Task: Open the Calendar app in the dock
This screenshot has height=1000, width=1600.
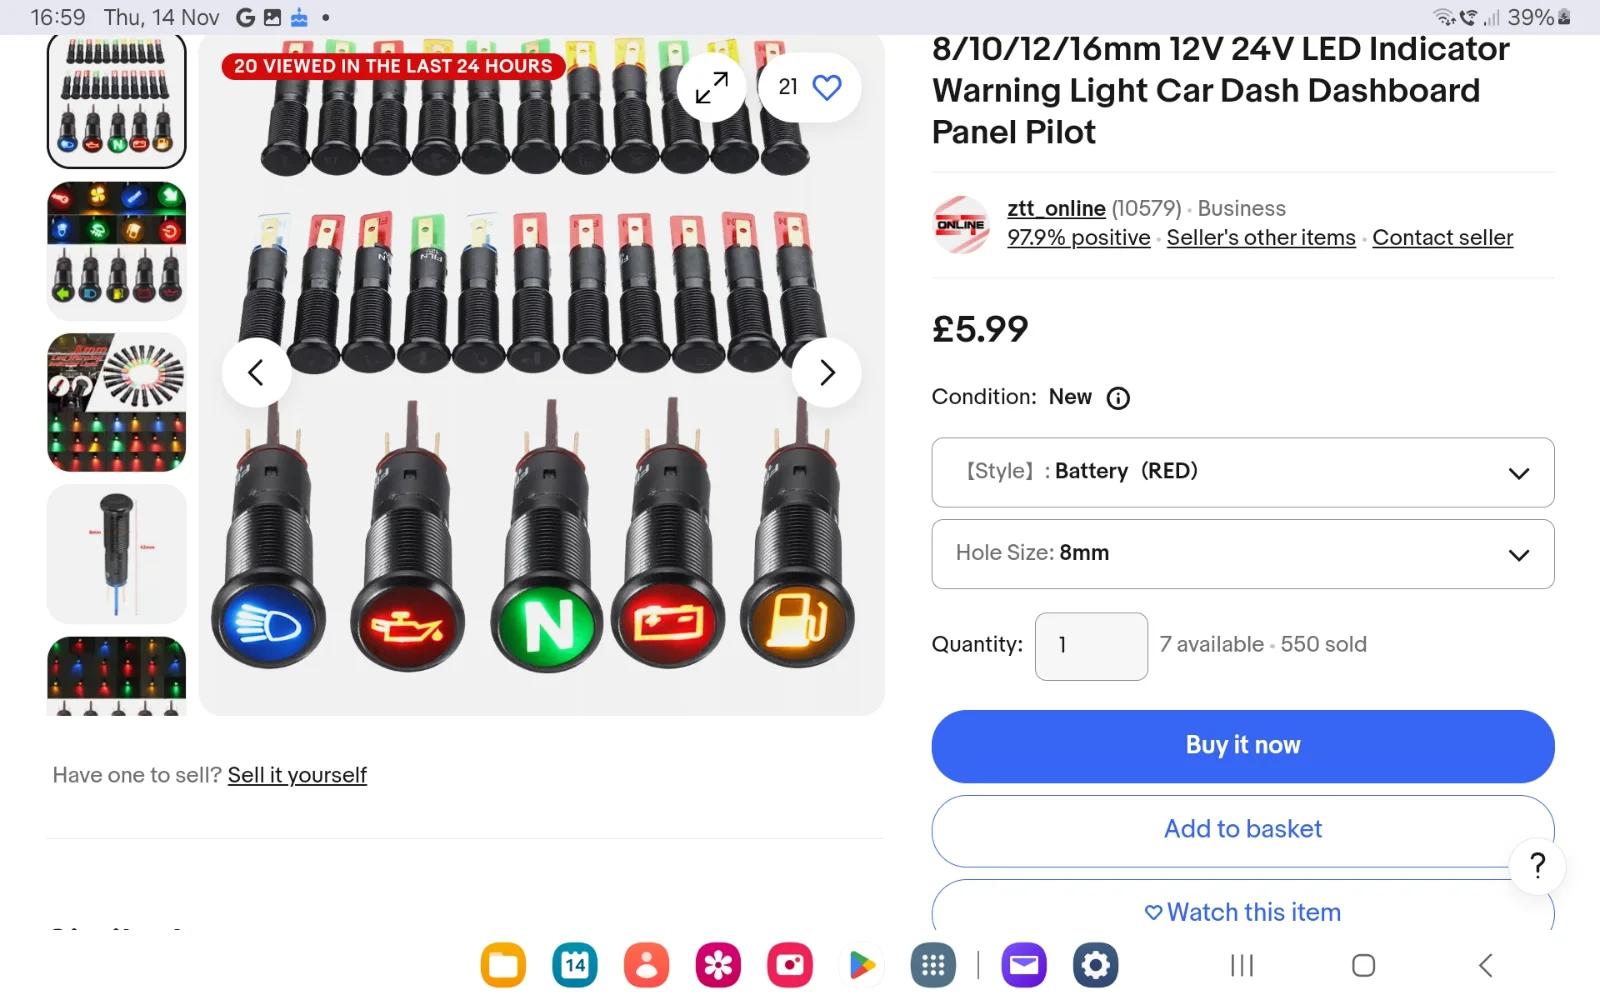Action: 574,965
